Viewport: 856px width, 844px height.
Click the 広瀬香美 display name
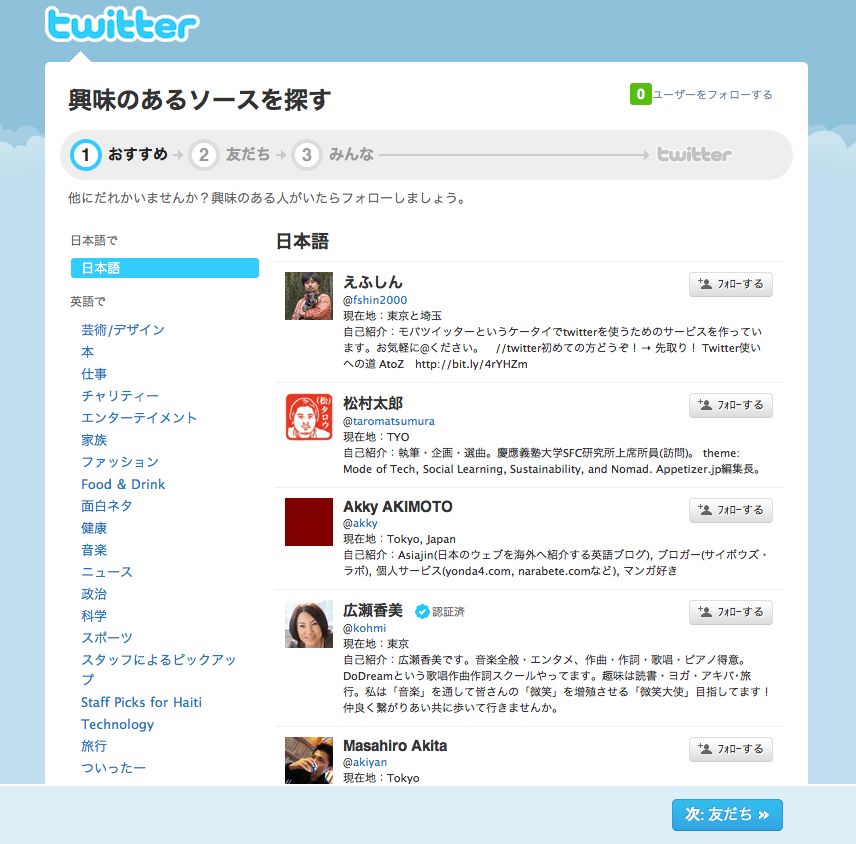373,610
